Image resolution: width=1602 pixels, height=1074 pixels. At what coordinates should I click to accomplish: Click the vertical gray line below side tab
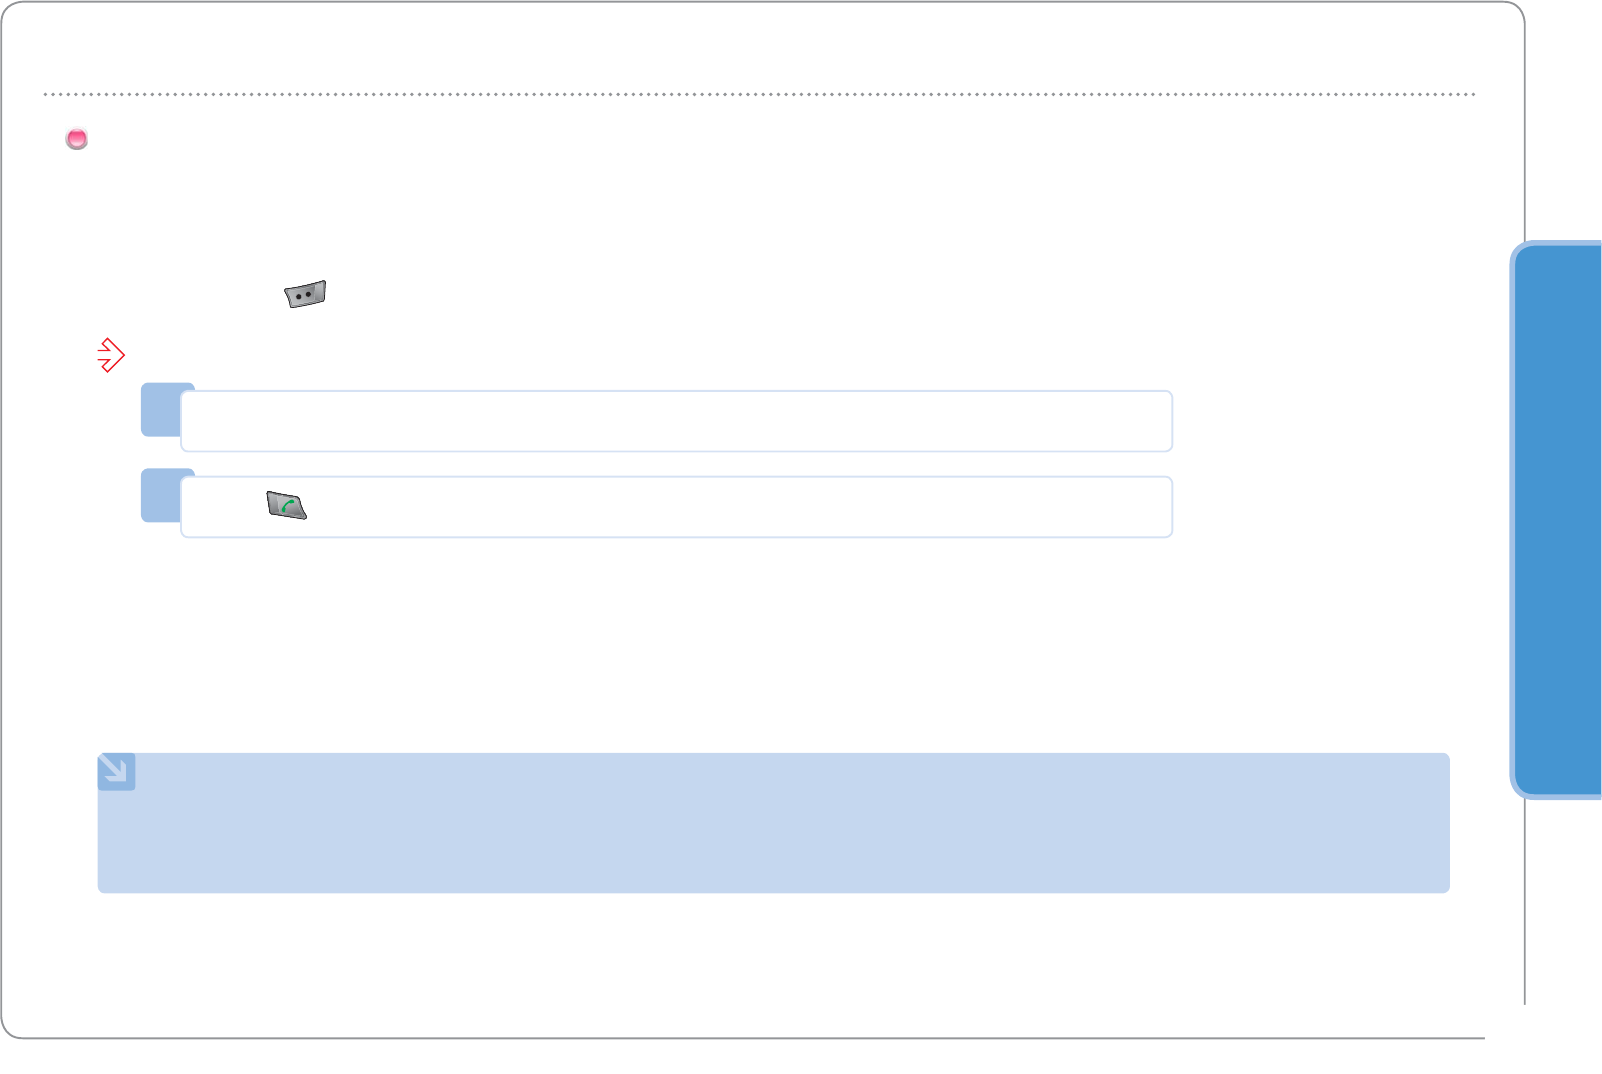1524,900
